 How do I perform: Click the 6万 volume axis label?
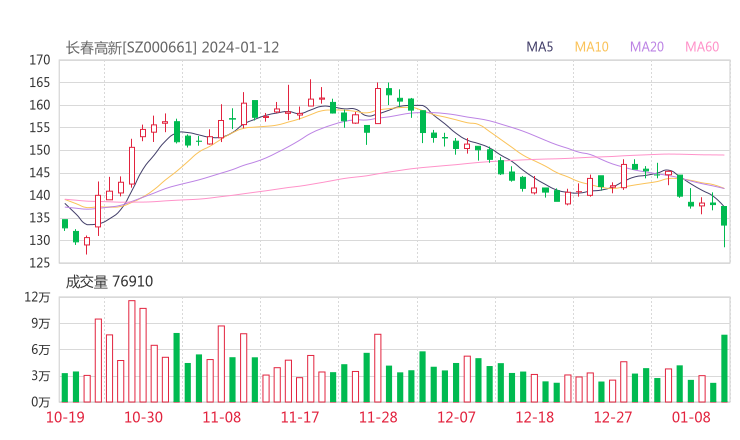[x=41, y=350]
